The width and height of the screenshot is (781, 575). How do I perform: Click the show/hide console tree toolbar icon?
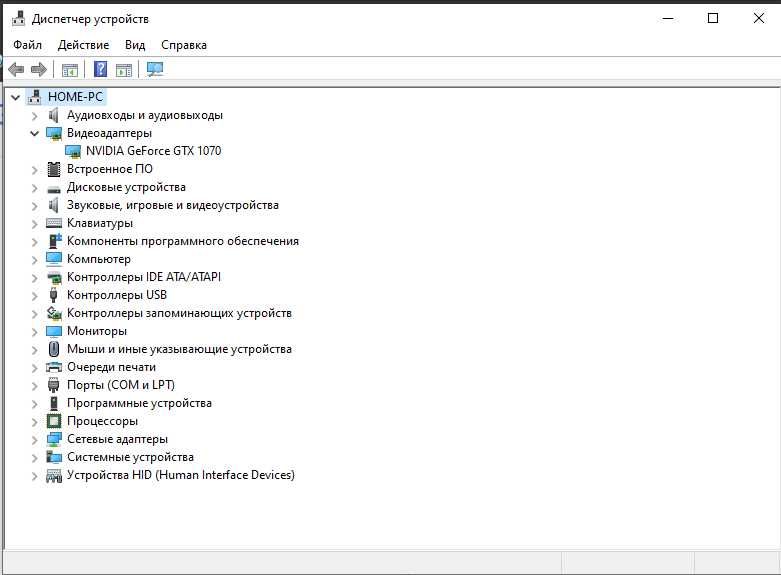pos(70,70)
